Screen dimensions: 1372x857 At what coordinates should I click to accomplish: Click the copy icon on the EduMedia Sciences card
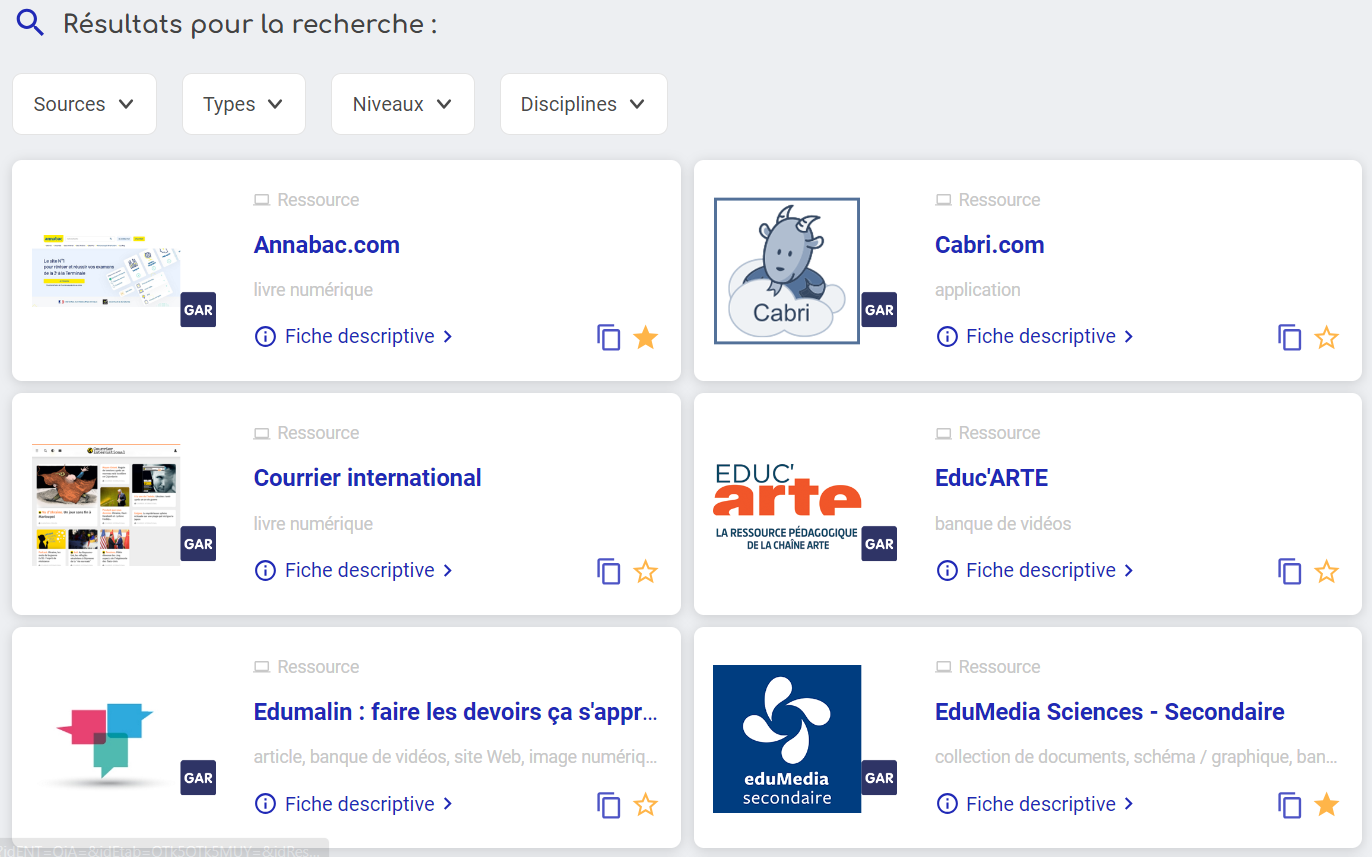[1290, 804]
